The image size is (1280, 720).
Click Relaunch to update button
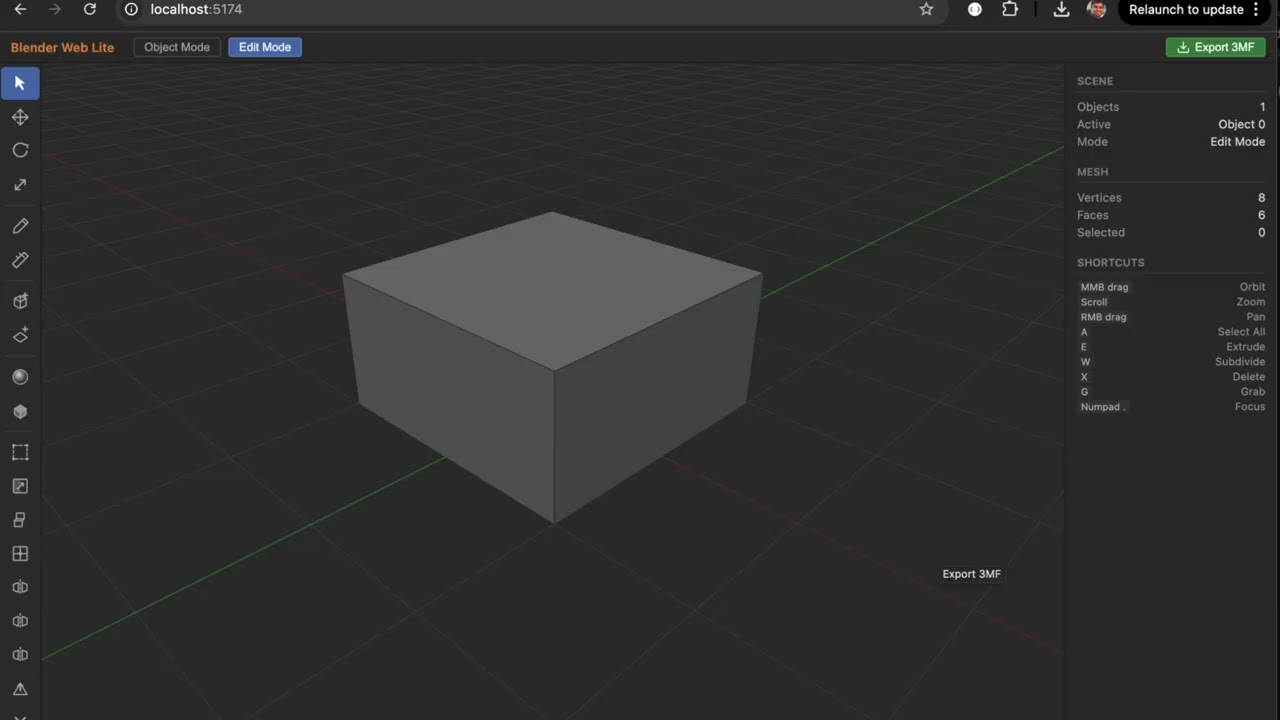[1186, 9]
